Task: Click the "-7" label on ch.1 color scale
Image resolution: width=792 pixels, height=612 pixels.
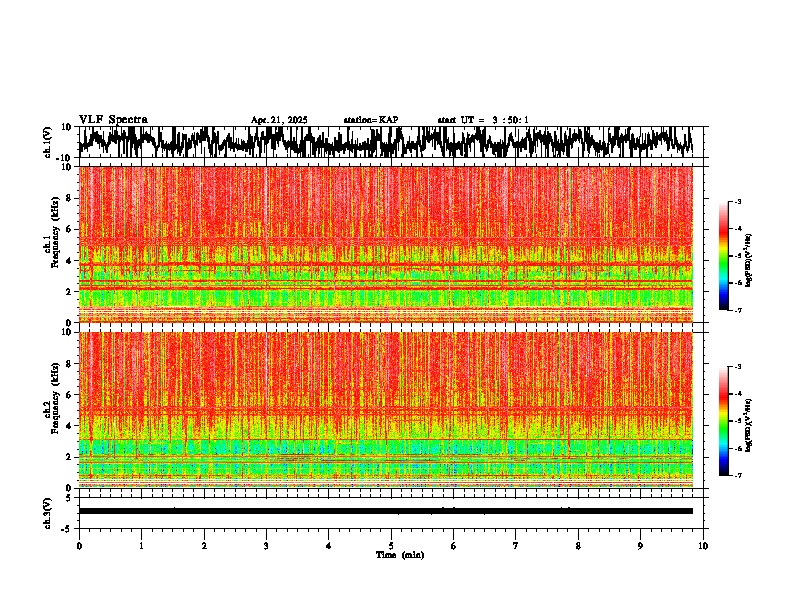Action: (737, 310)
